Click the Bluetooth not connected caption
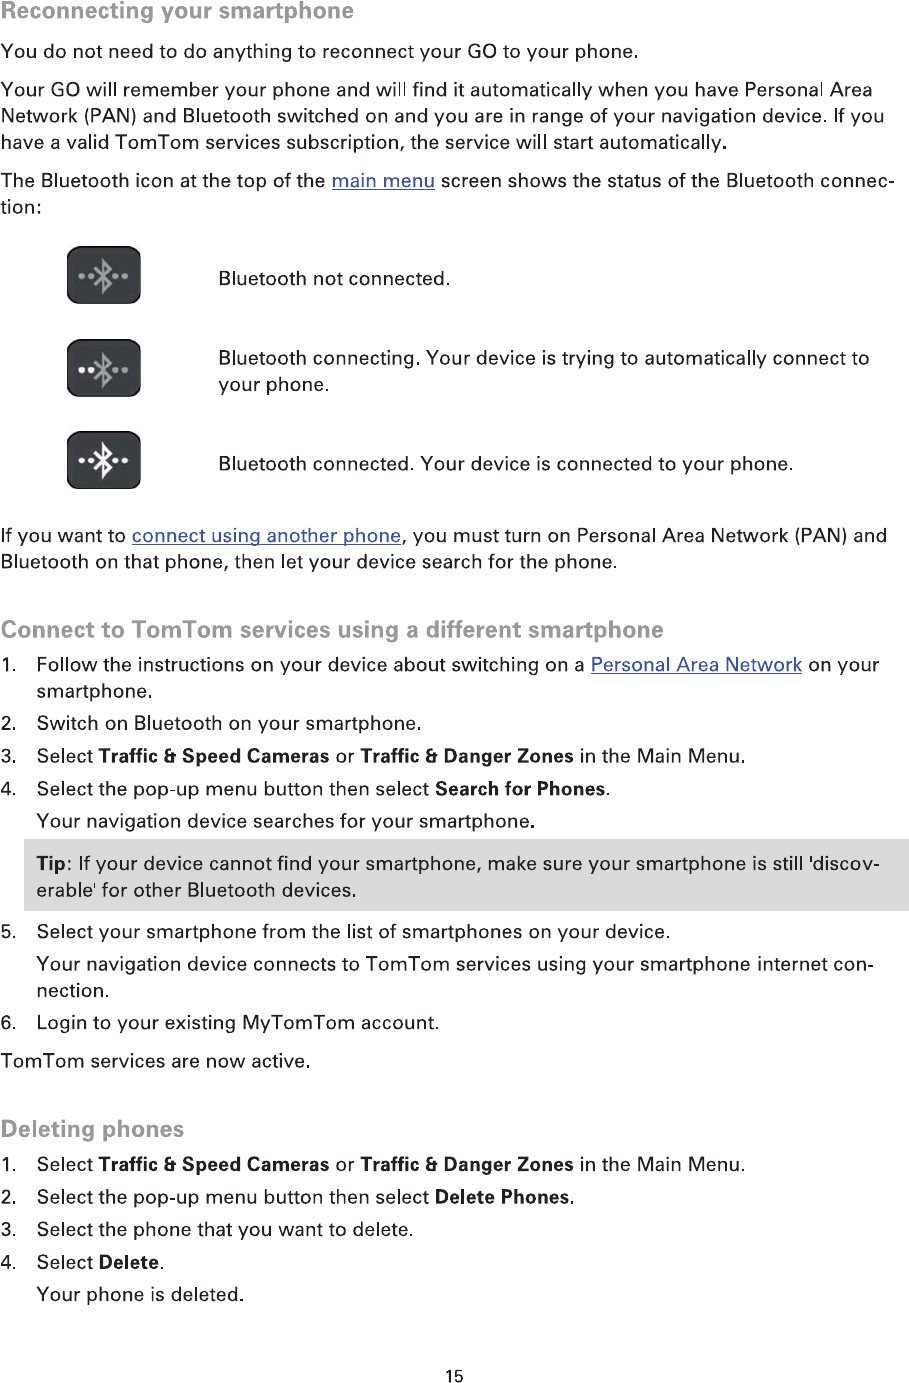This screenshot has height=1383, width=909. click(334, 279)
